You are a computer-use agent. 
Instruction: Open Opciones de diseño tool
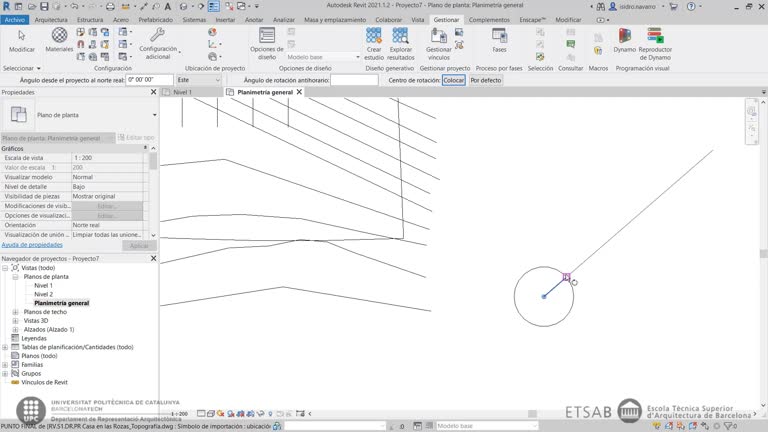coord(267,41)
